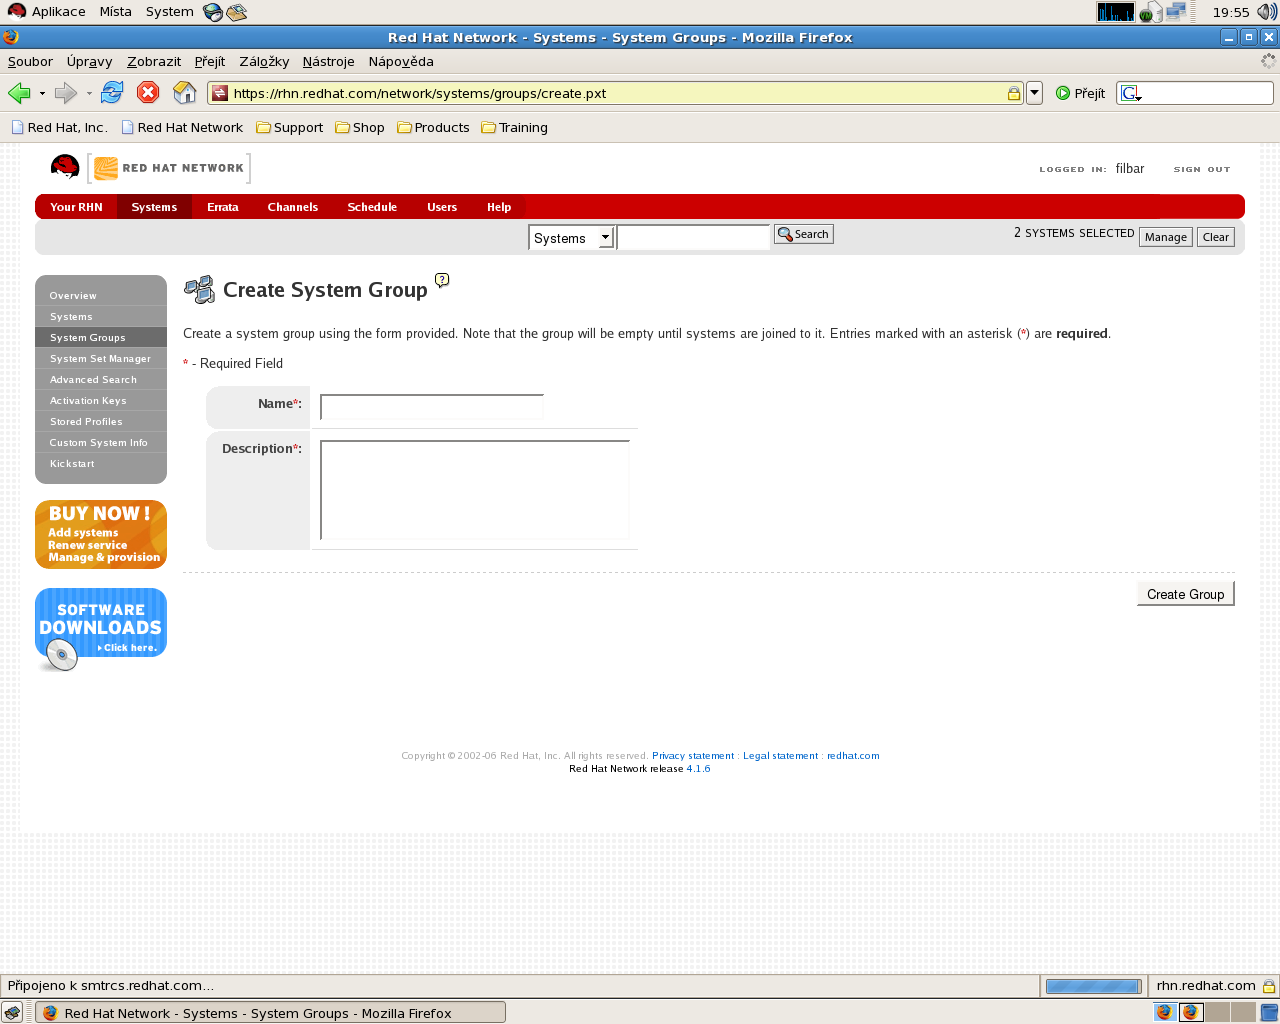Open the Místa panel menu
1280x1024 pixels.
coord(115,12)
